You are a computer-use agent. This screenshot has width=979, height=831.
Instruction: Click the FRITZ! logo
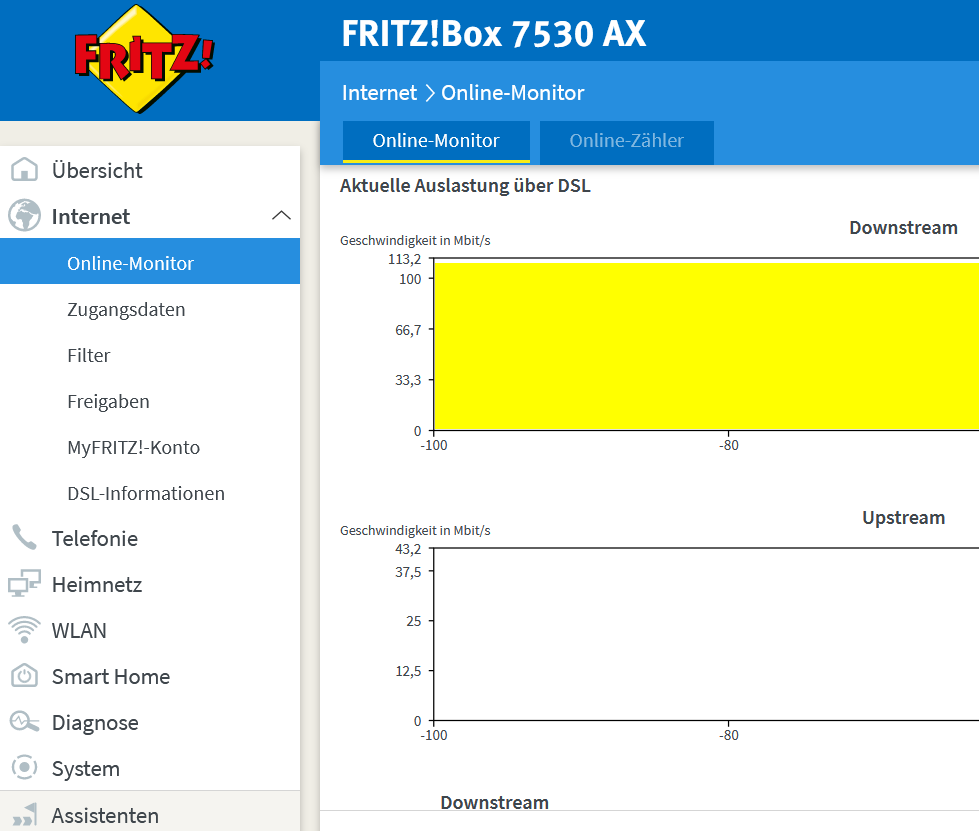[x=144, y=59]
